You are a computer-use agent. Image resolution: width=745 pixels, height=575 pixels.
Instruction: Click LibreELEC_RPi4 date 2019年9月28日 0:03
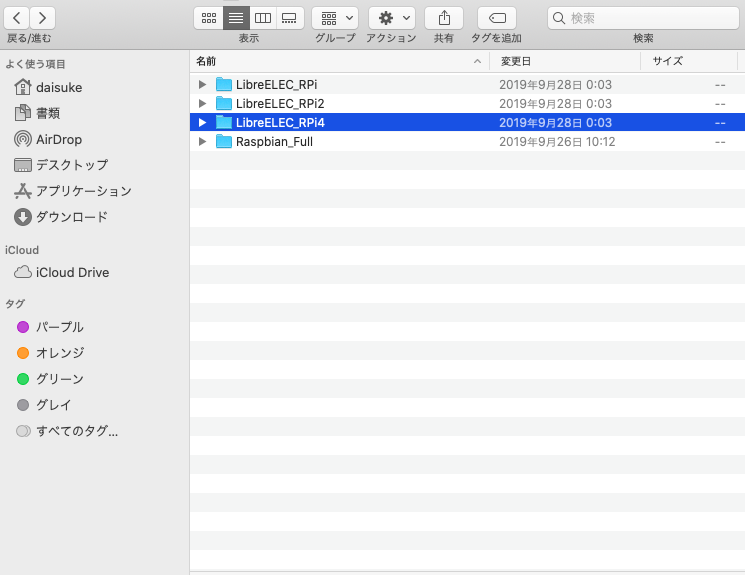click(555, 123)
